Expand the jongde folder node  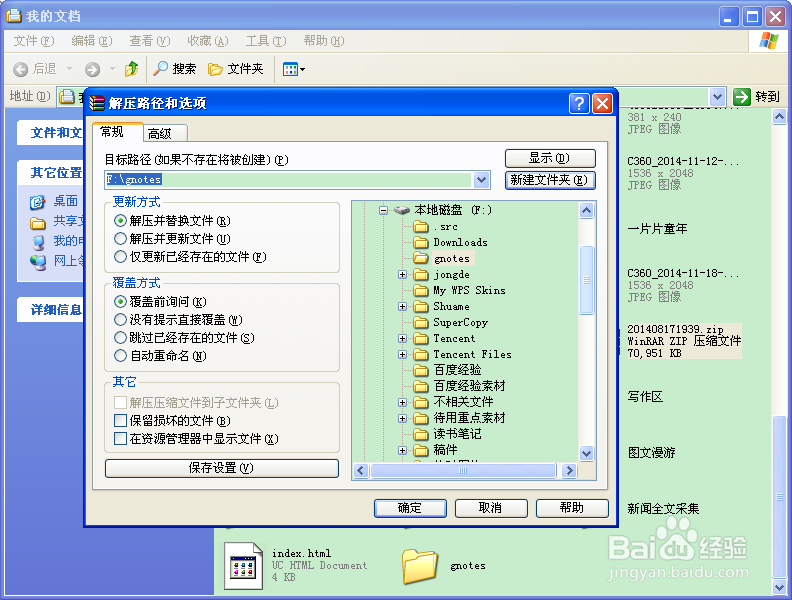(403, 274)
